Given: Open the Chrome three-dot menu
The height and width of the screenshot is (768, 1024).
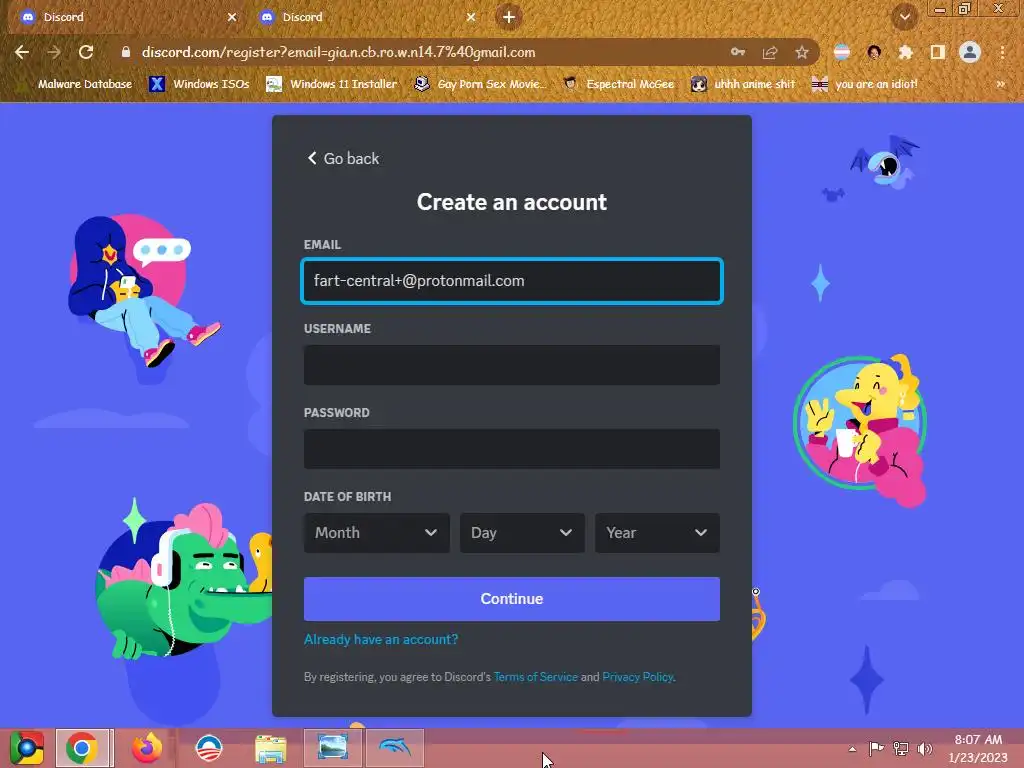Looking at the screenshot, I should pyautogui.click(x=1002, y=52).
